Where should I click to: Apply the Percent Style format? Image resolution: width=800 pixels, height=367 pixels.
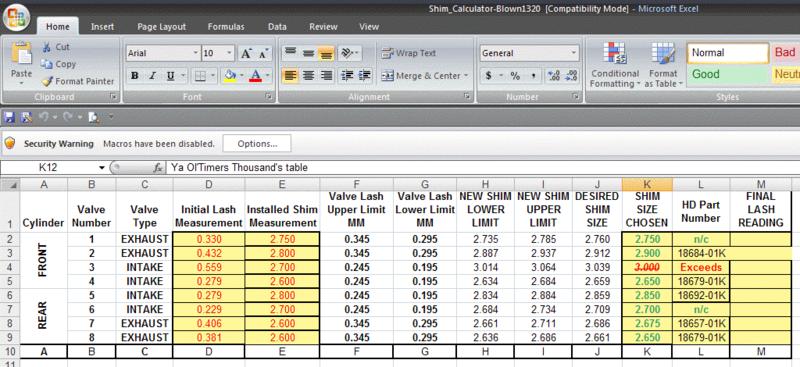coord(515,76)
